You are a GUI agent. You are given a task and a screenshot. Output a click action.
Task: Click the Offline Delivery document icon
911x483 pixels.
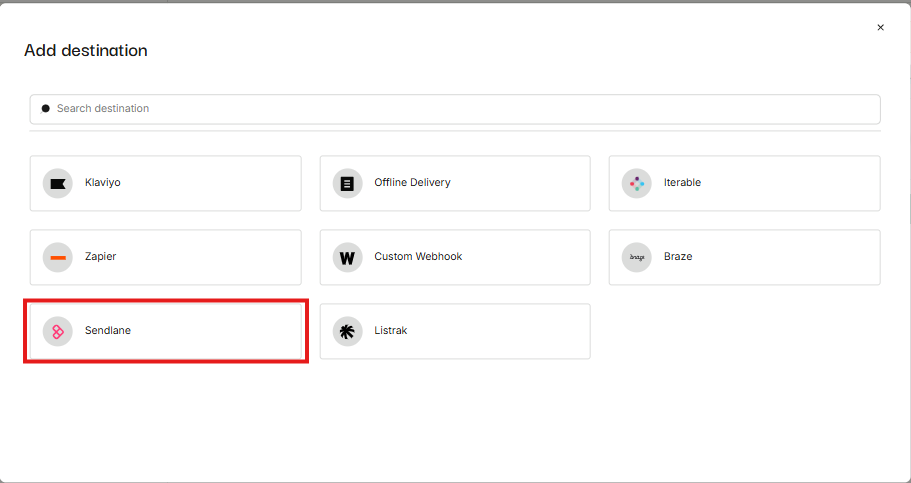[x=347, y=184]
